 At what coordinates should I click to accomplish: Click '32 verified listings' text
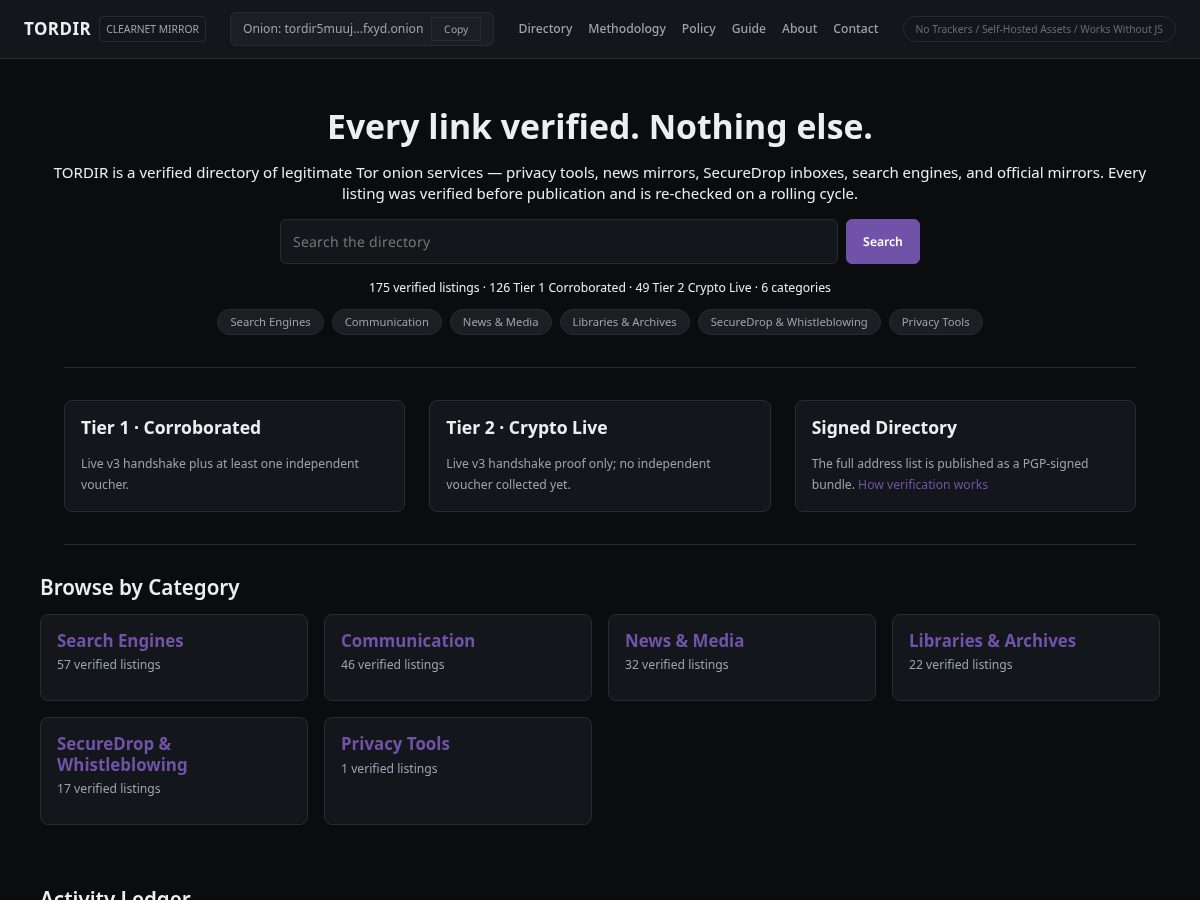pyautogui.click(x=677, y=665)
